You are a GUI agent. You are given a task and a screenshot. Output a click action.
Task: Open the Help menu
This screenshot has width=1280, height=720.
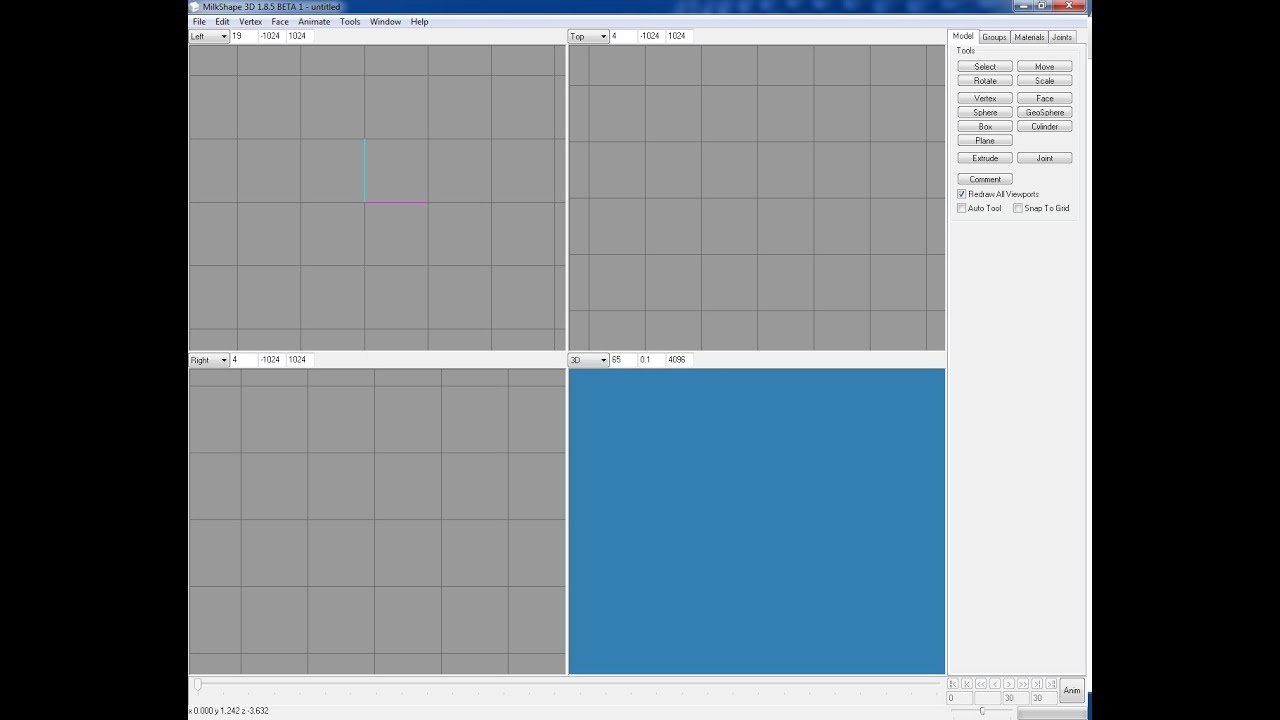pos(419,21)
